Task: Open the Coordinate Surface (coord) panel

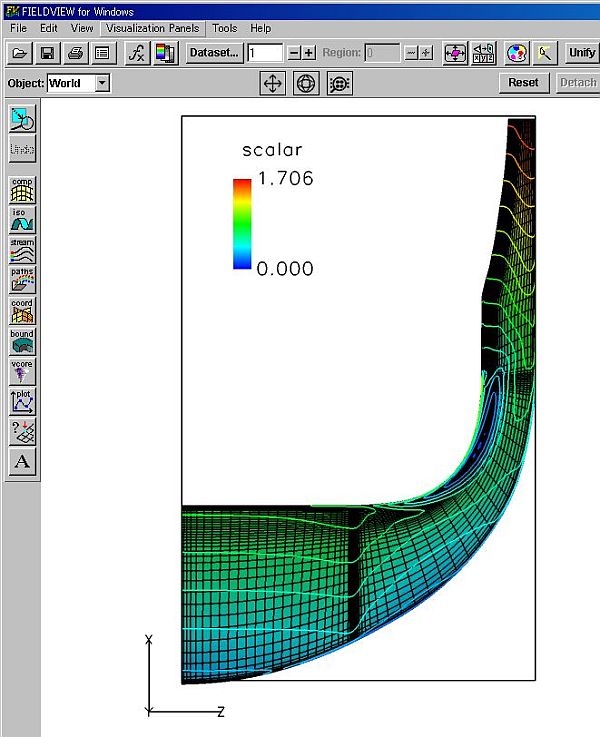Action: click(x=22, y=310)
